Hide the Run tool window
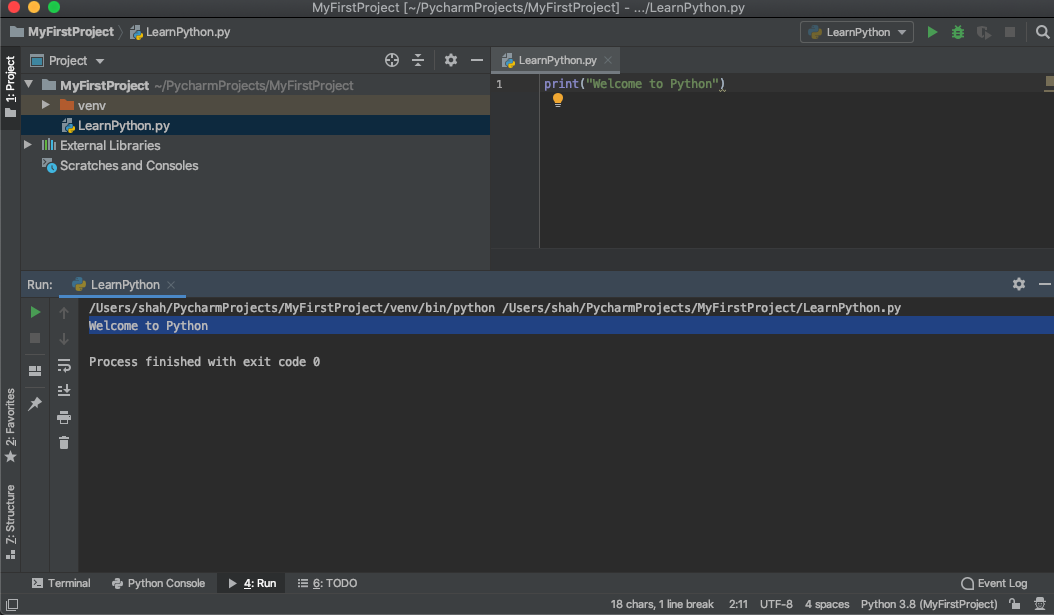Screen dimensions: 1054x615 (x=1045, y=284)
